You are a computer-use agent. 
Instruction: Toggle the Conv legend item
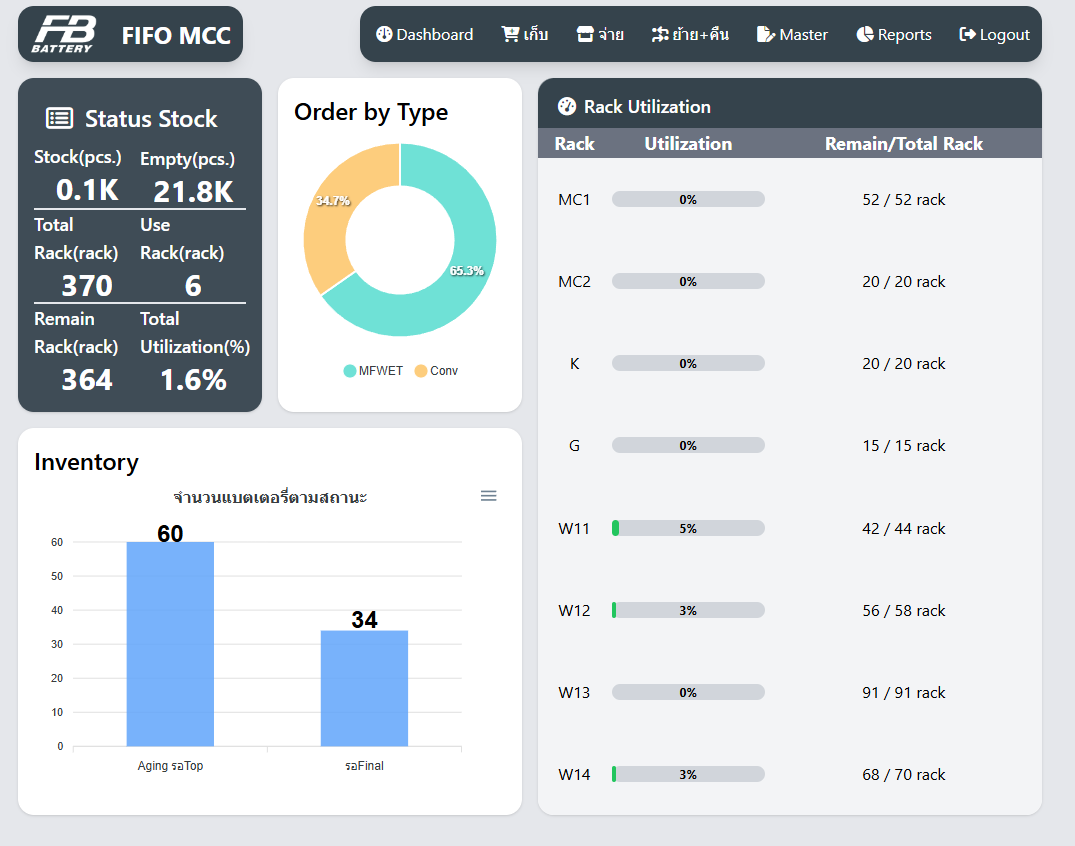pos(436,371)
